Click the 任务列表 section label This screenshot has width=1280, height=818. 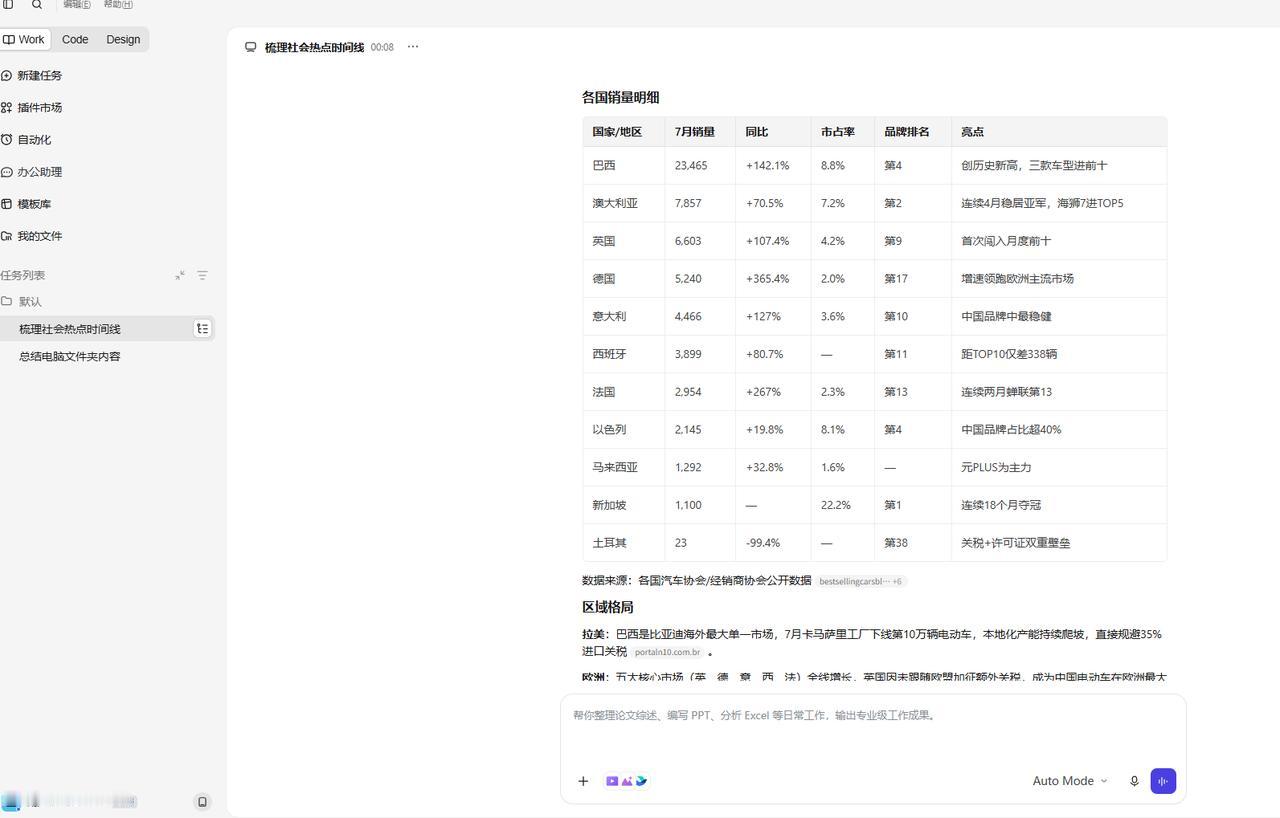pos(23,275)
